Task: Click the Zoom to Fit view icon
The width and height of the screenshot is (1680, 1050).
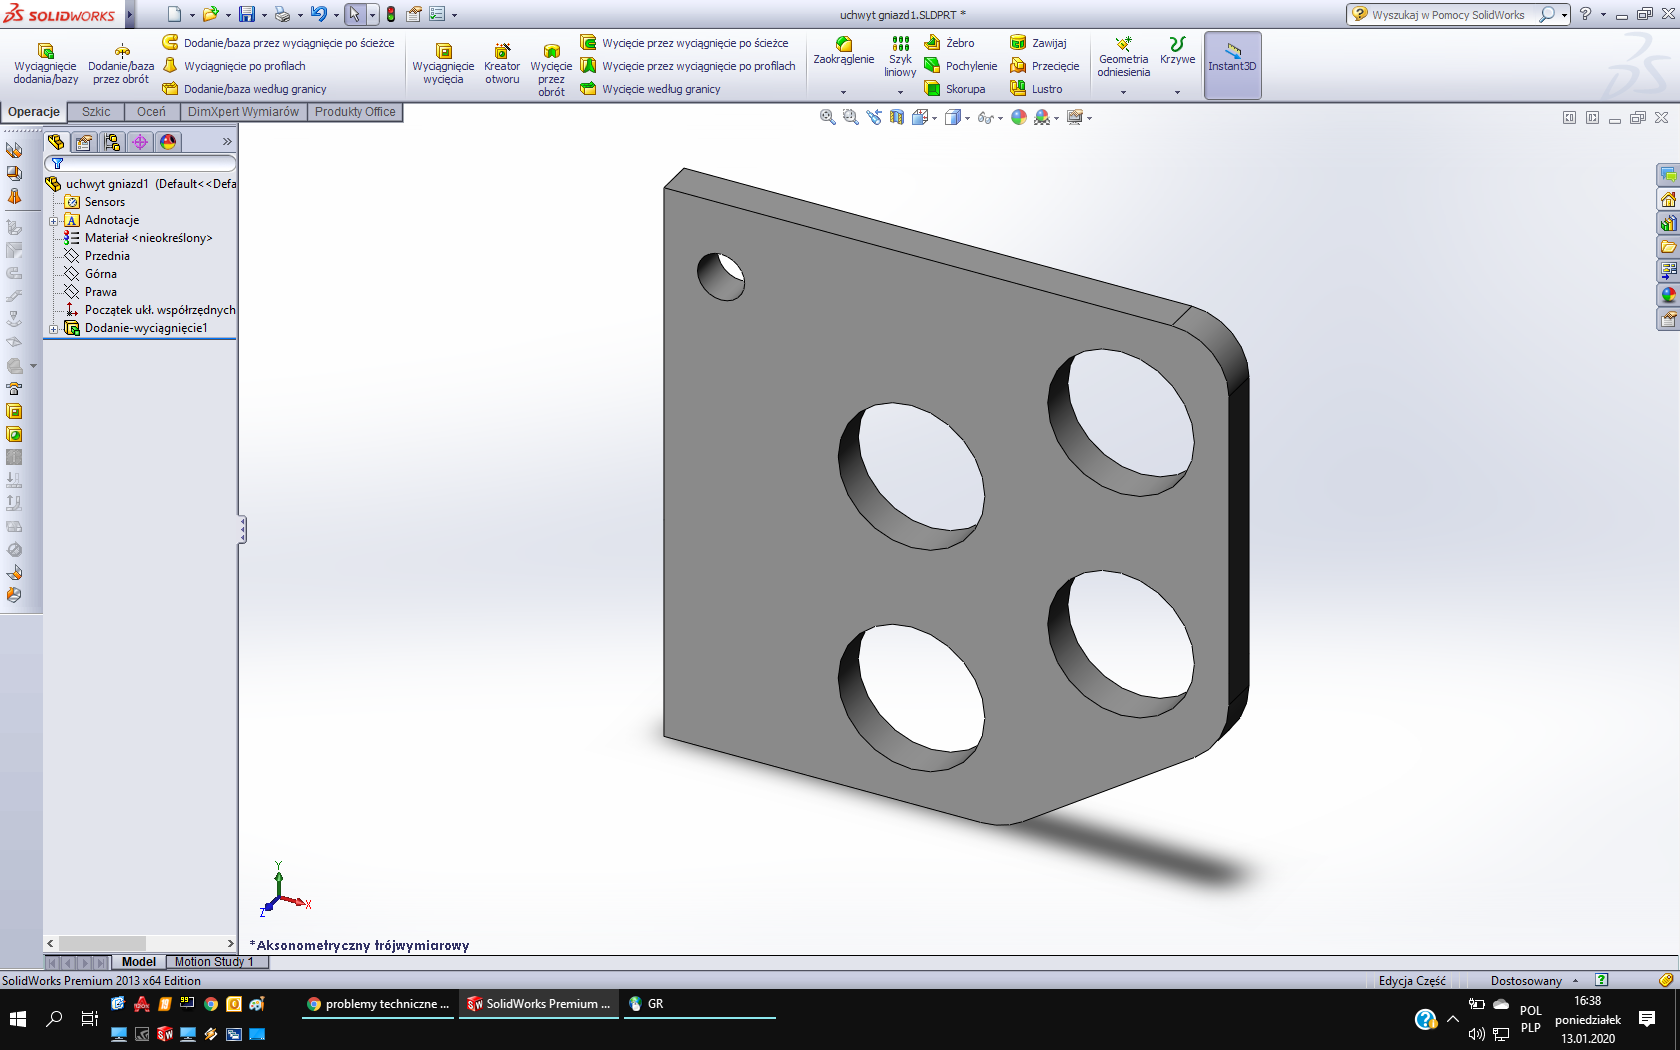Action: [x=827, y=117]
